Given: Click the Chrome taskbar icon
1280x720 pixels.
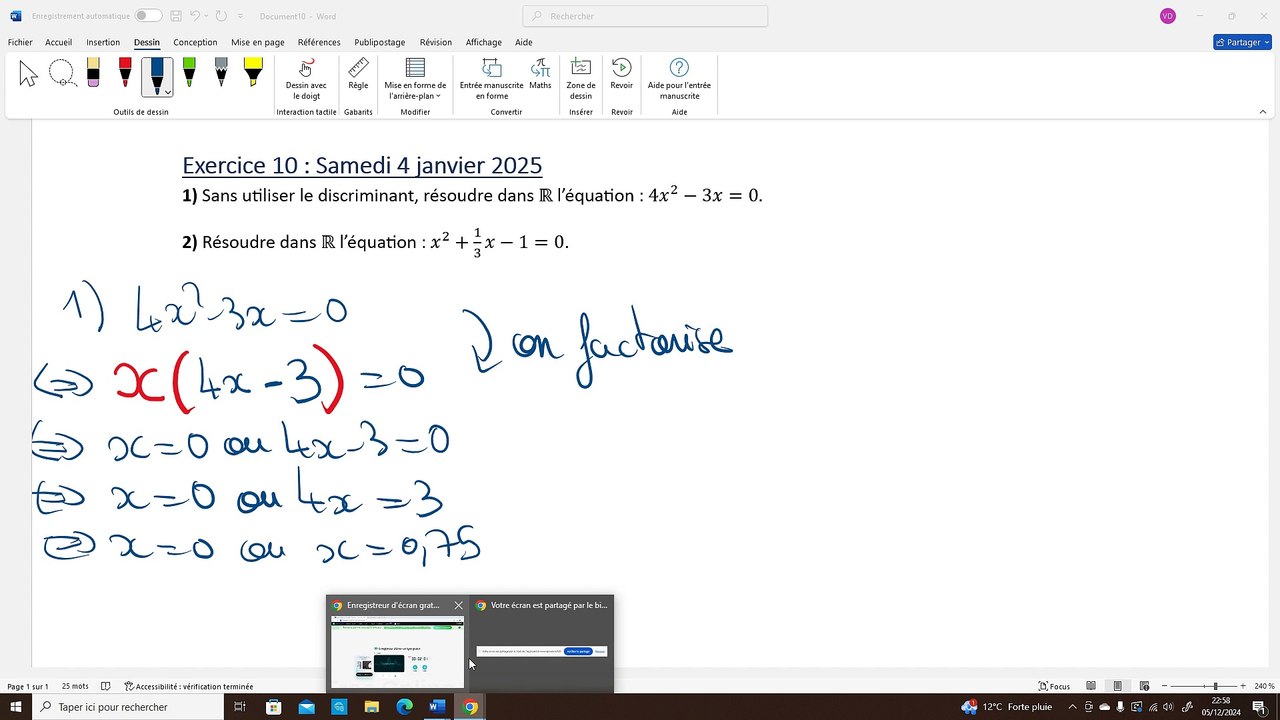Looking at the screenshot, I should point(470,707).
